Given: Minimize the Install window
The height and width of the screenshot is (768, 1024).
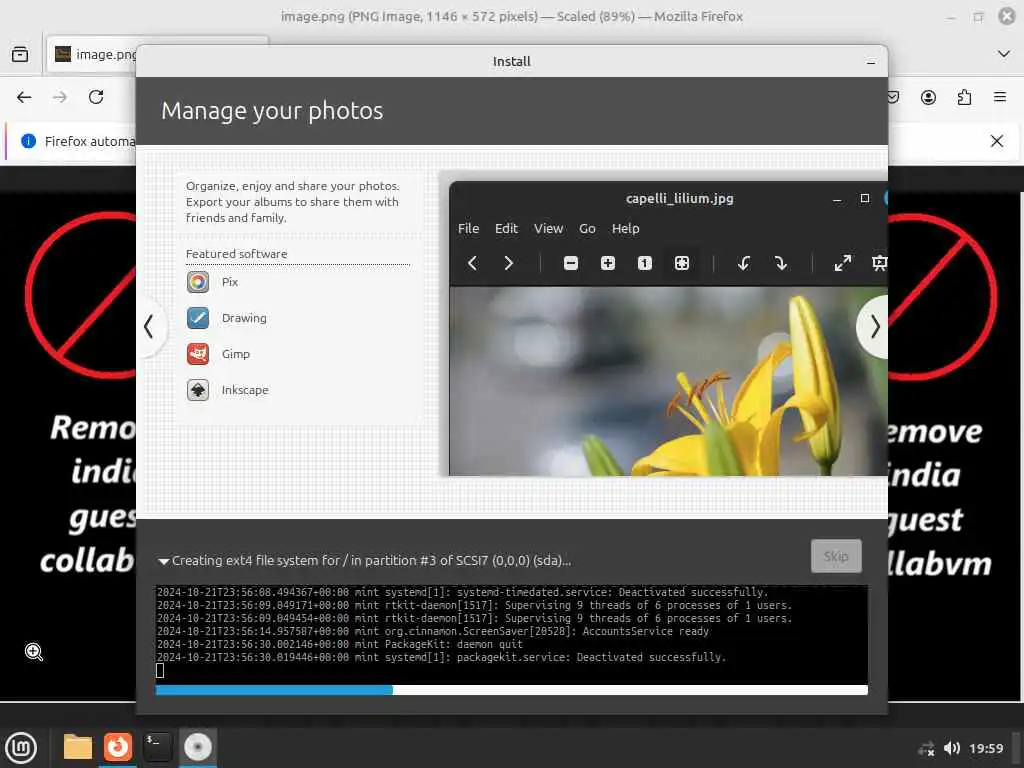Looking at the screenshot, I should [x=871, y=62].
